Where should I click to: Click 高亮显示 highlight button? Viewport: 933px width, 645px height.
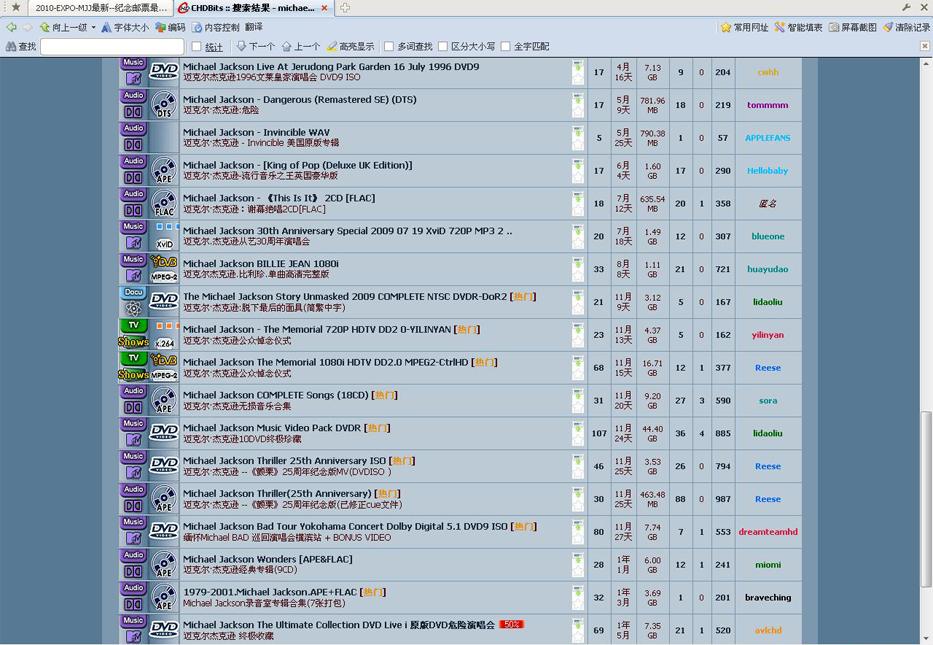point(350,46)
